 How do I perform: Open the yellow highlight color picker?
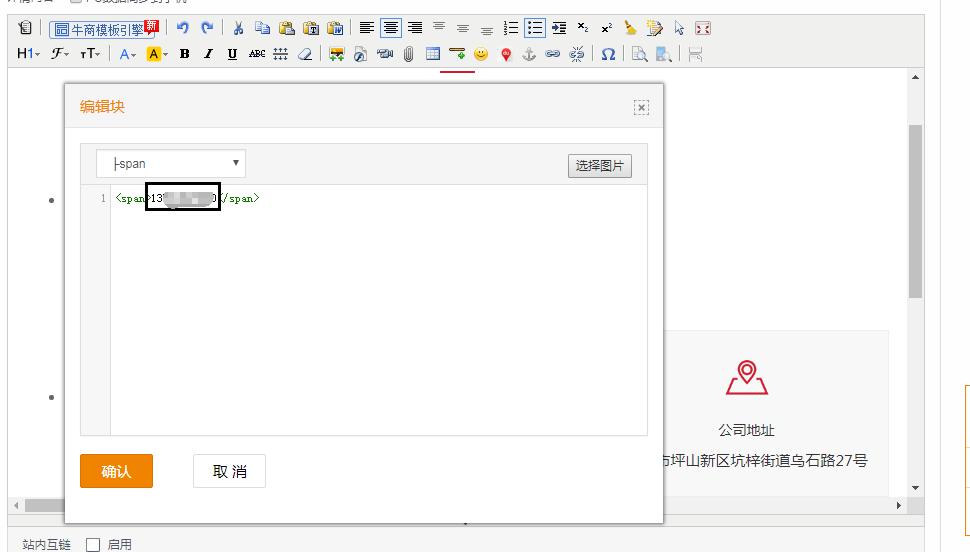(157, 54)
